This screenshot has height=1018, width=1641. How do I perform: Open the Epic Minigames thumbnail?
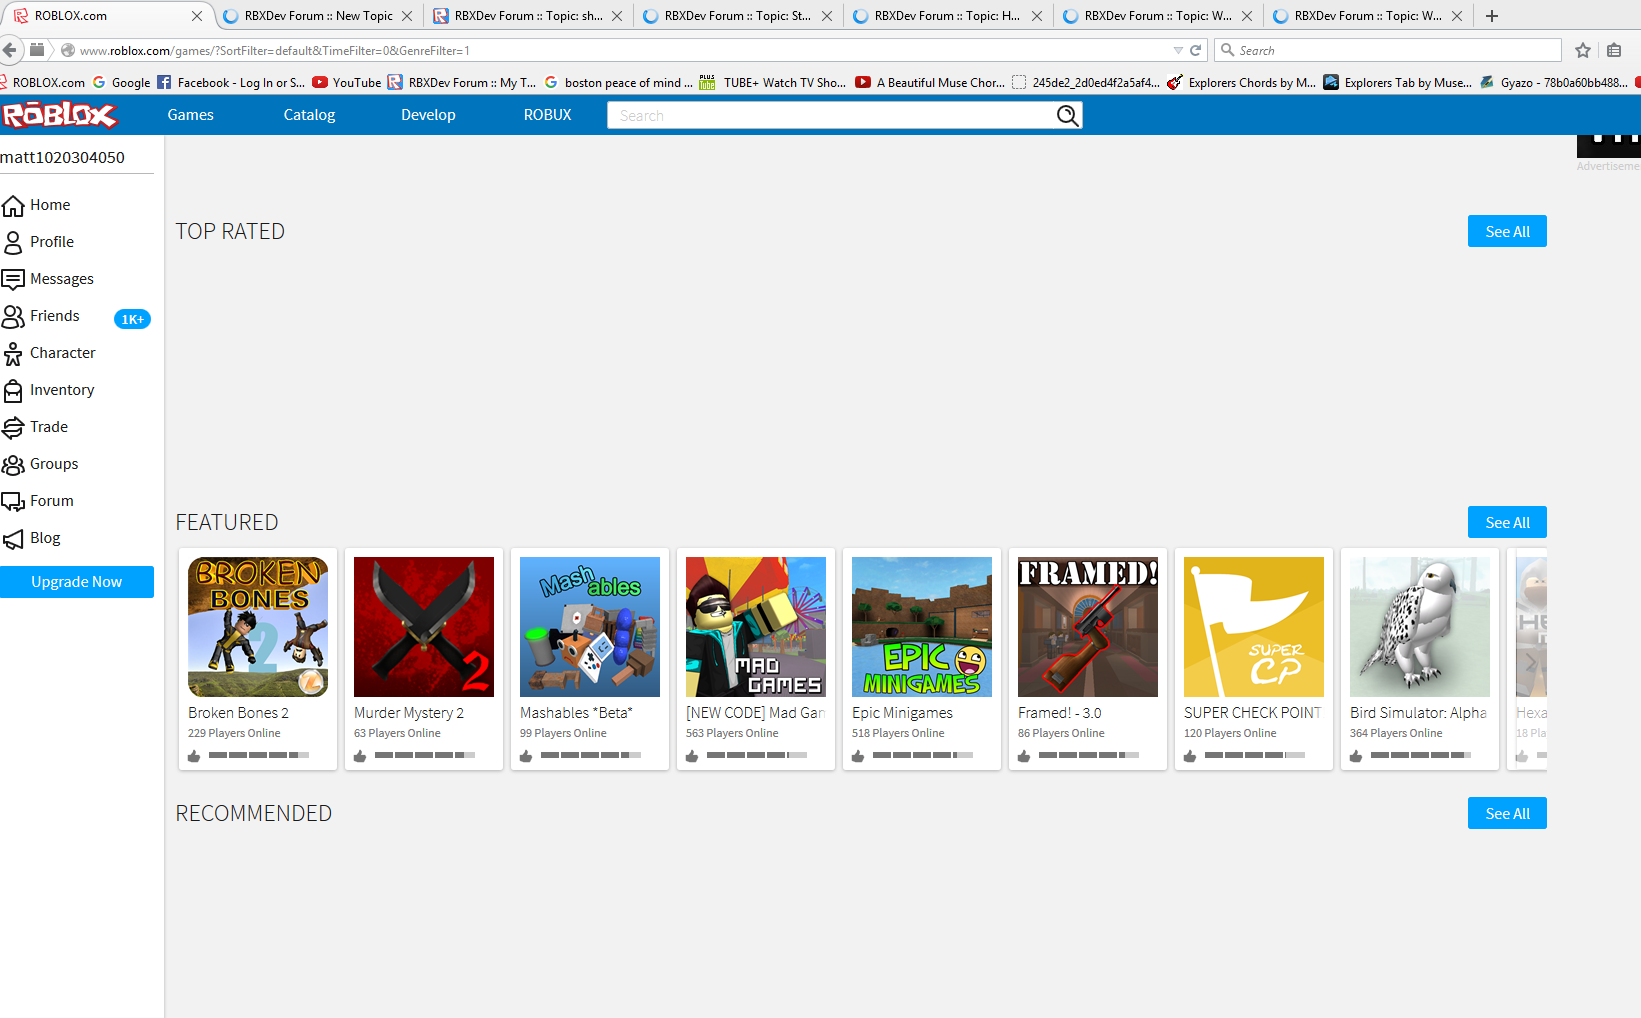click(922, 627)
